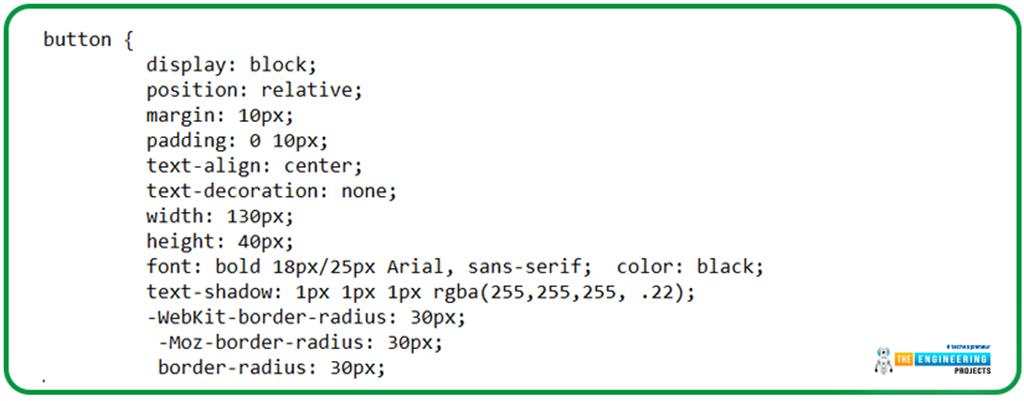Click the opening curly brace after button
1024x401 pixels.
pyautogui.click(x=128, y=40)
